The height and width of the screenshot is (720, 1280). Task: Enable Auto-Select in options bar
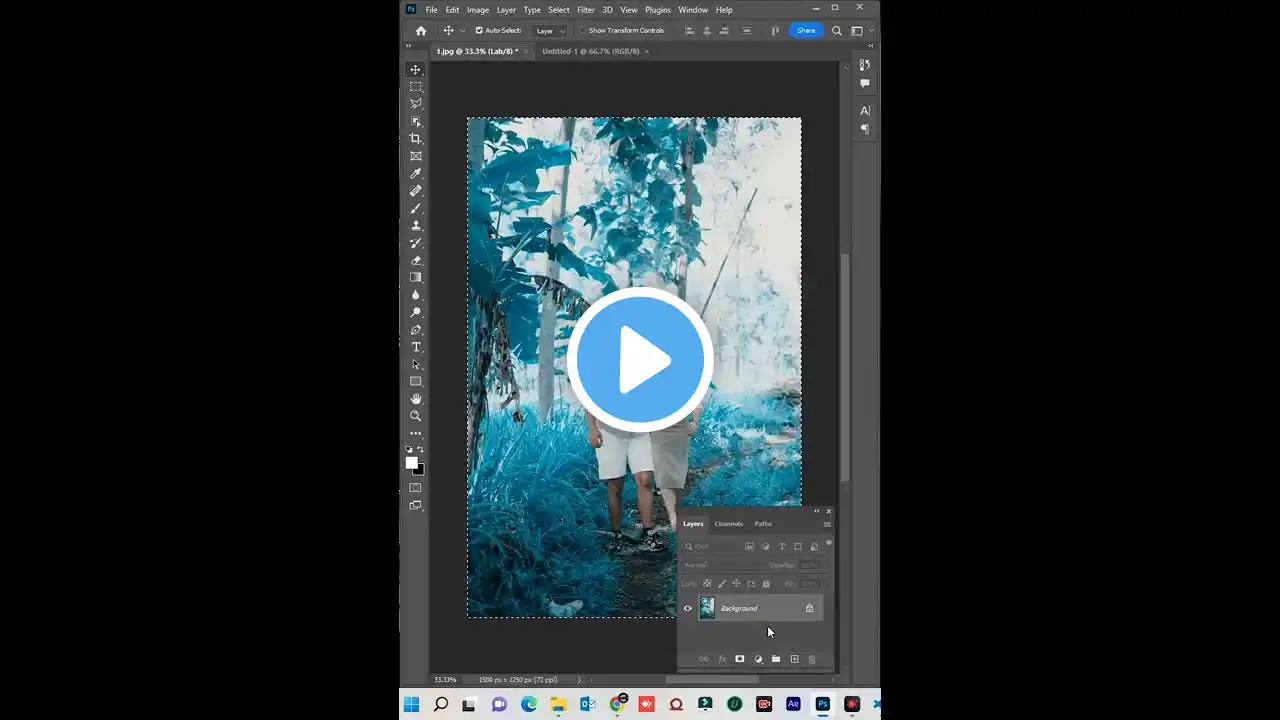(x=479, y=30)
